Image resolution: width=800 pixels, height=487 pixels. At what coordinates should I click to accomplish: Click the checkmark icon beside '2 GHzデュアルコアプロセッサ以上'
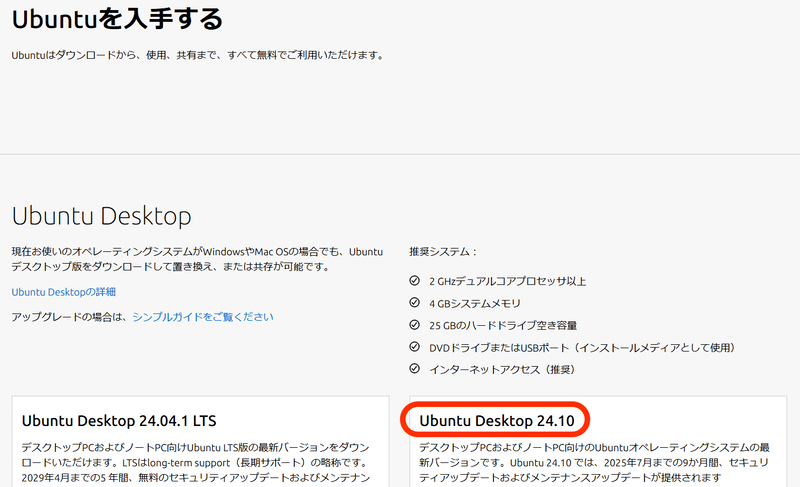[x=414, y=280]
